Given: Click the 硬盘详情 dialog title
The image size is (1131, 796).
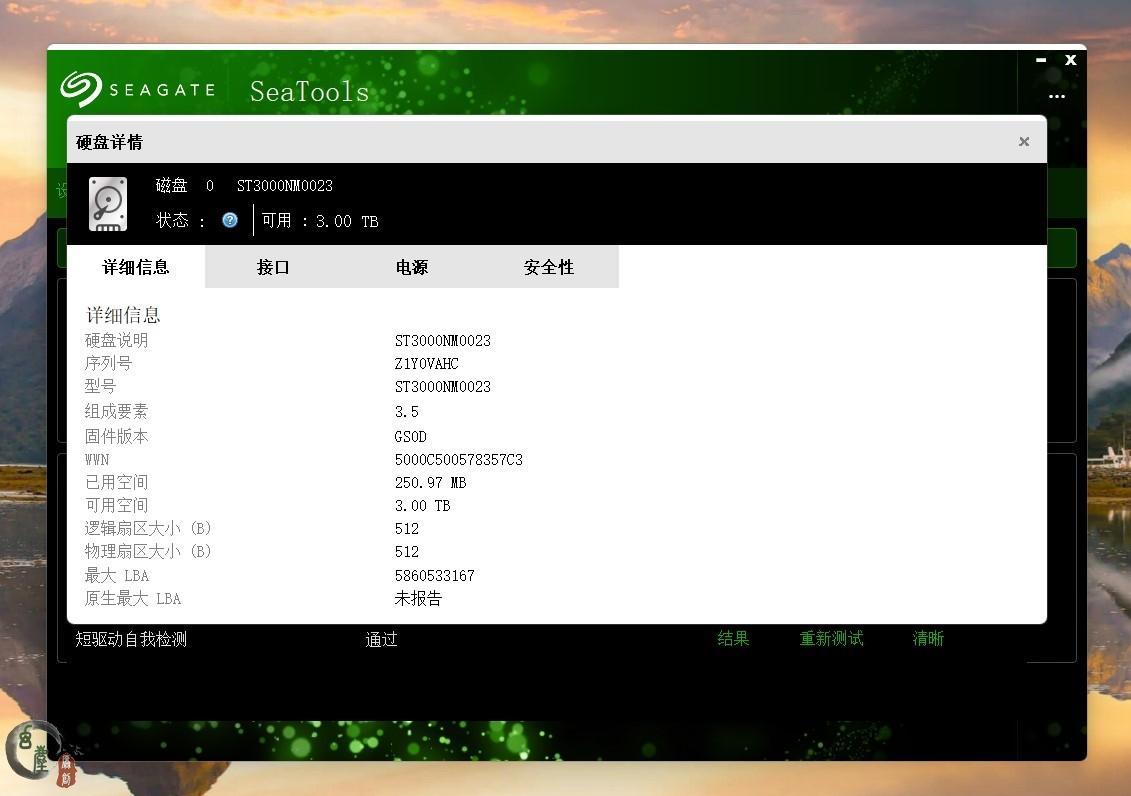Looking at the screenshot, I should coord(110,142).
